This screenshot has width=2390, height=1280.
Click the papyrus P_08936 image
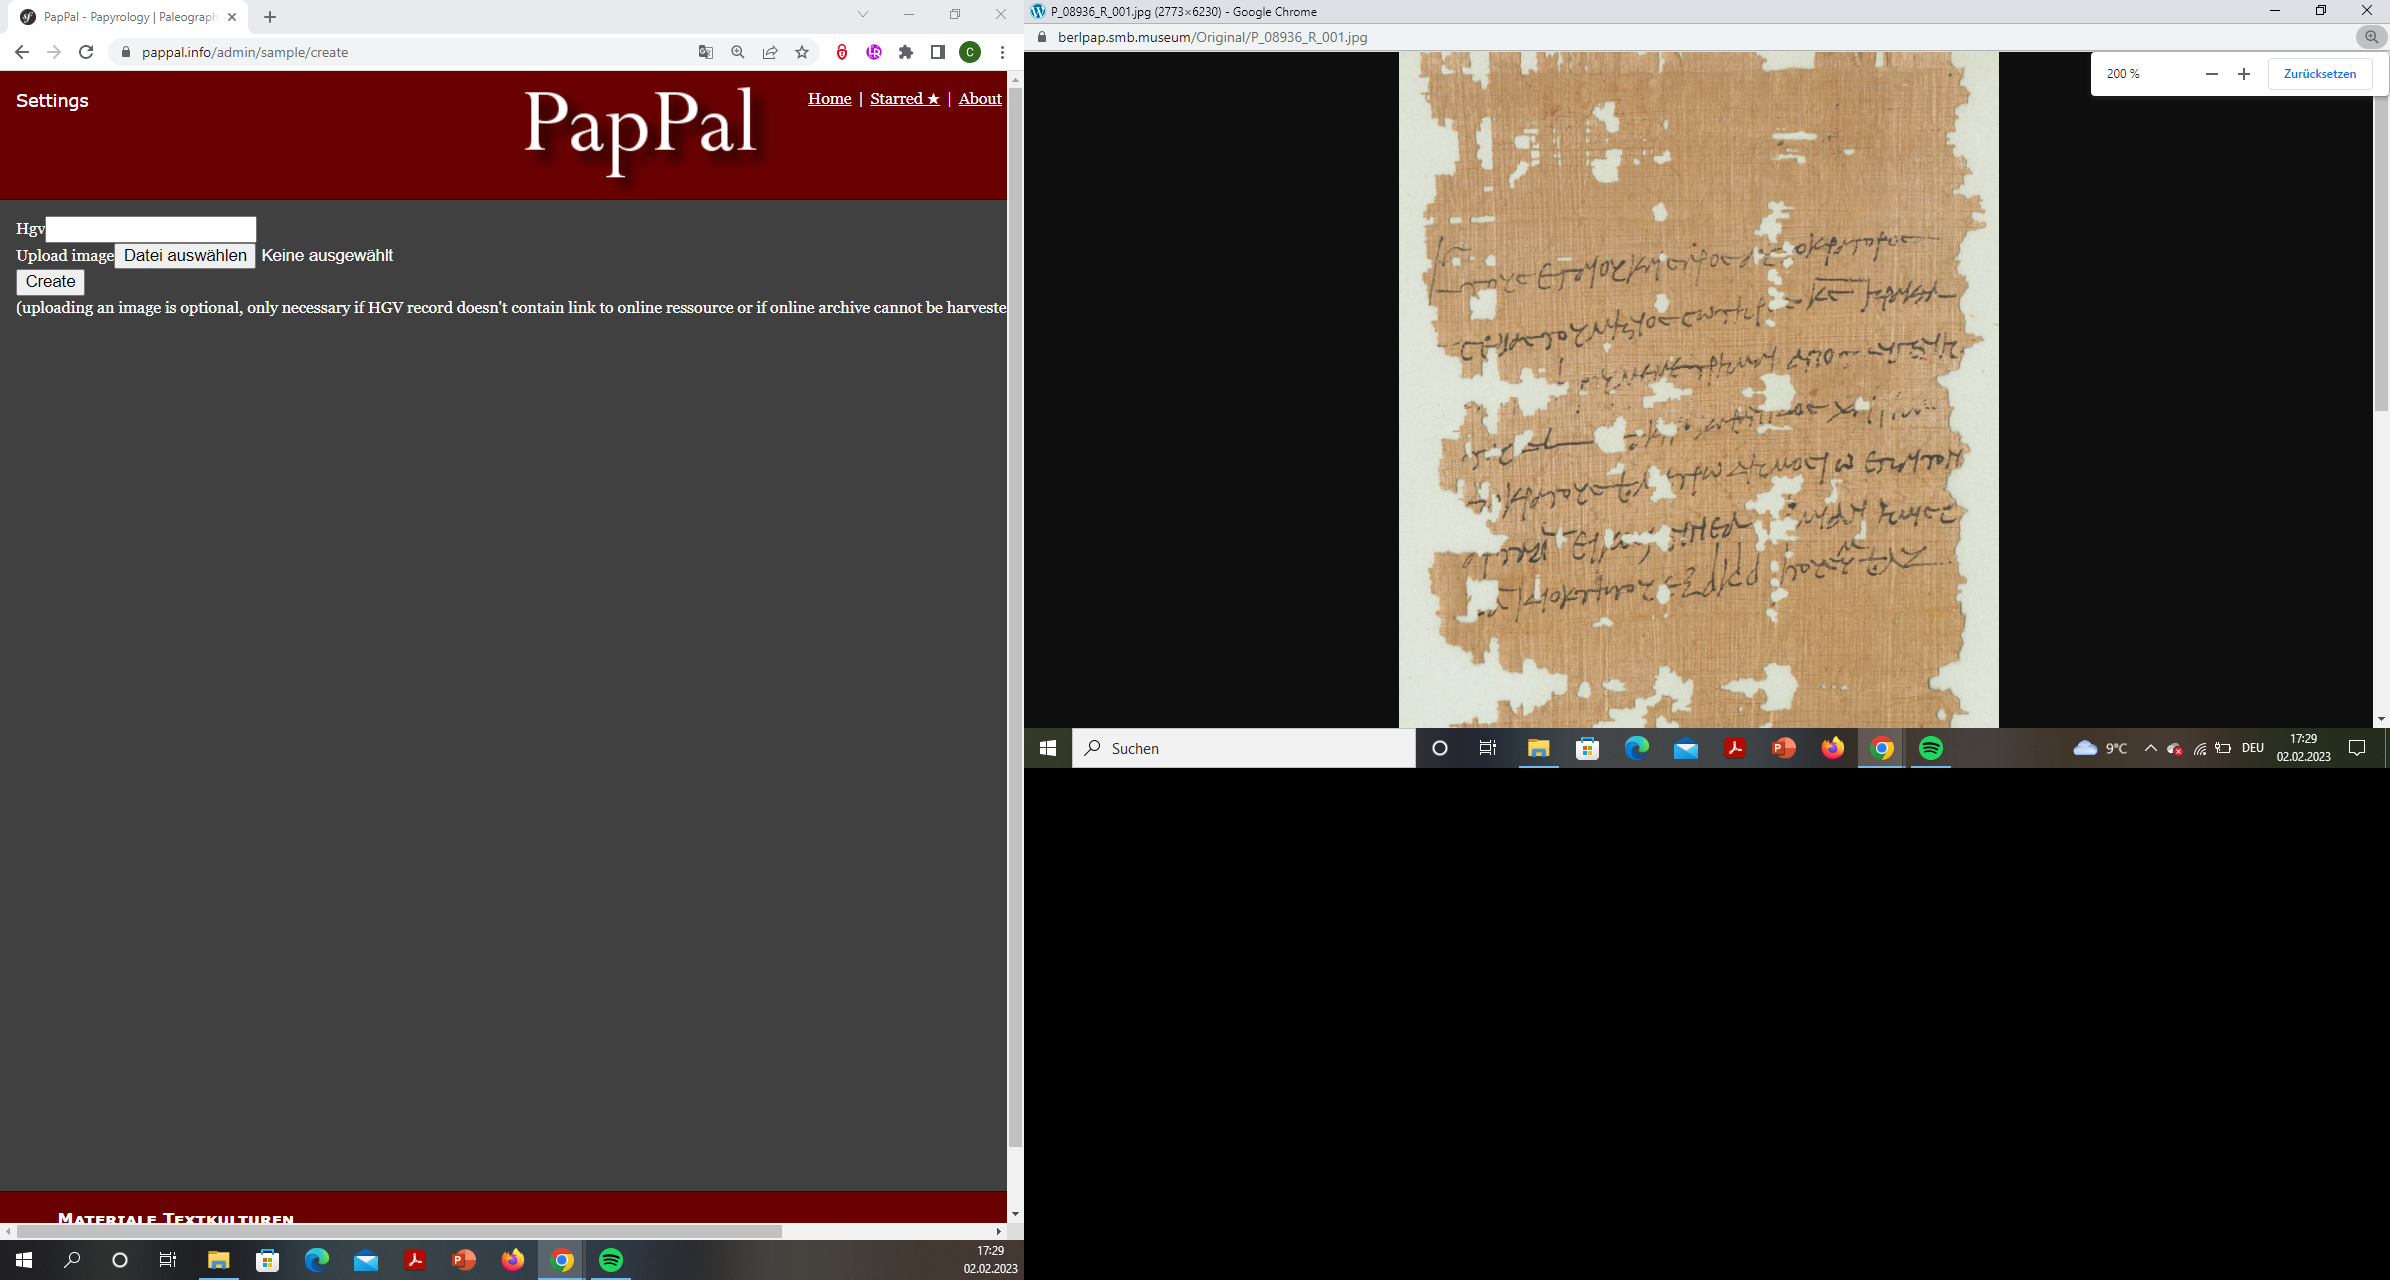click(1698, 390)
